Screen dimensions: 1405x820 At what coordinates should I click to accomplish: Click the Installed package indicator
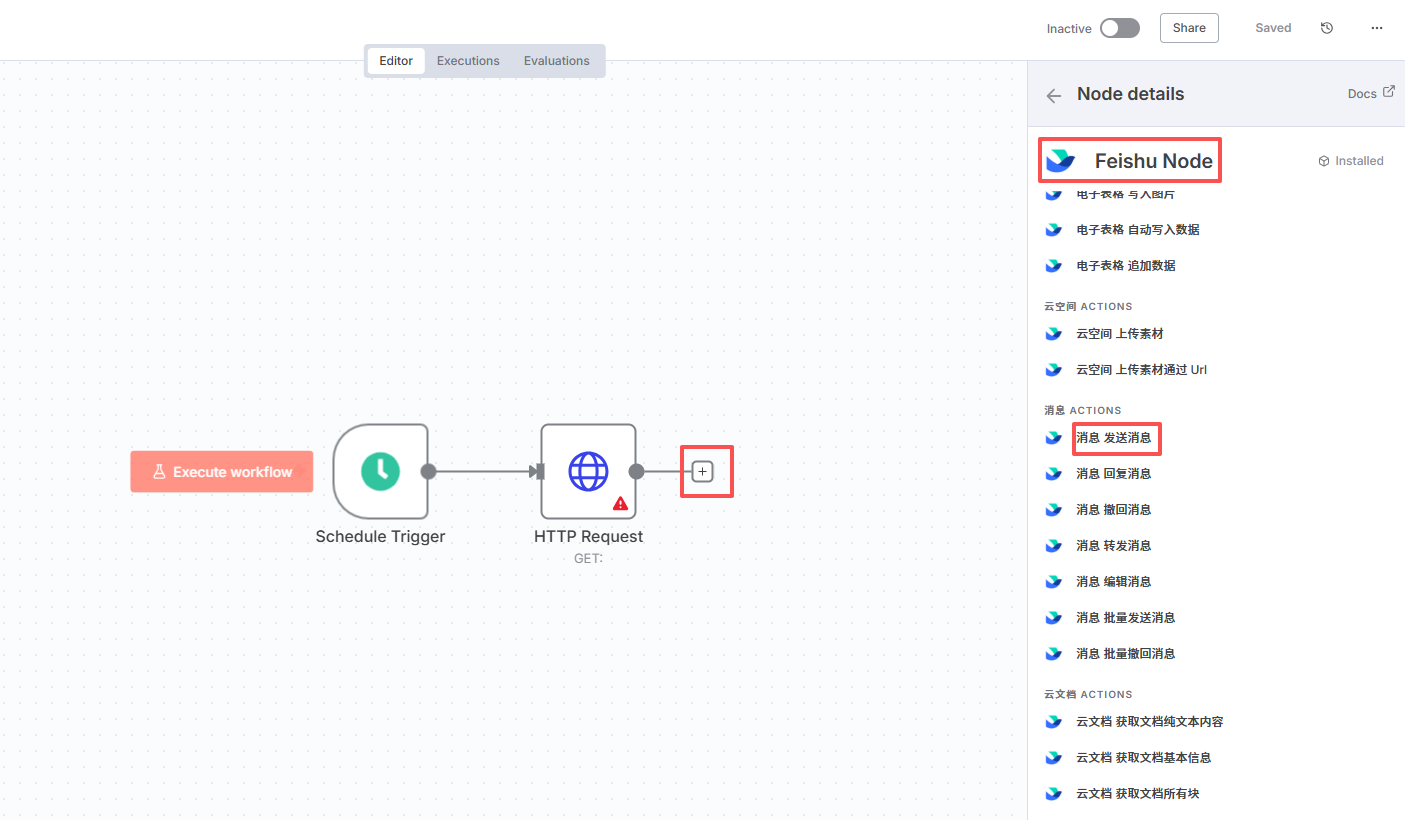[x=1351, y=161]
